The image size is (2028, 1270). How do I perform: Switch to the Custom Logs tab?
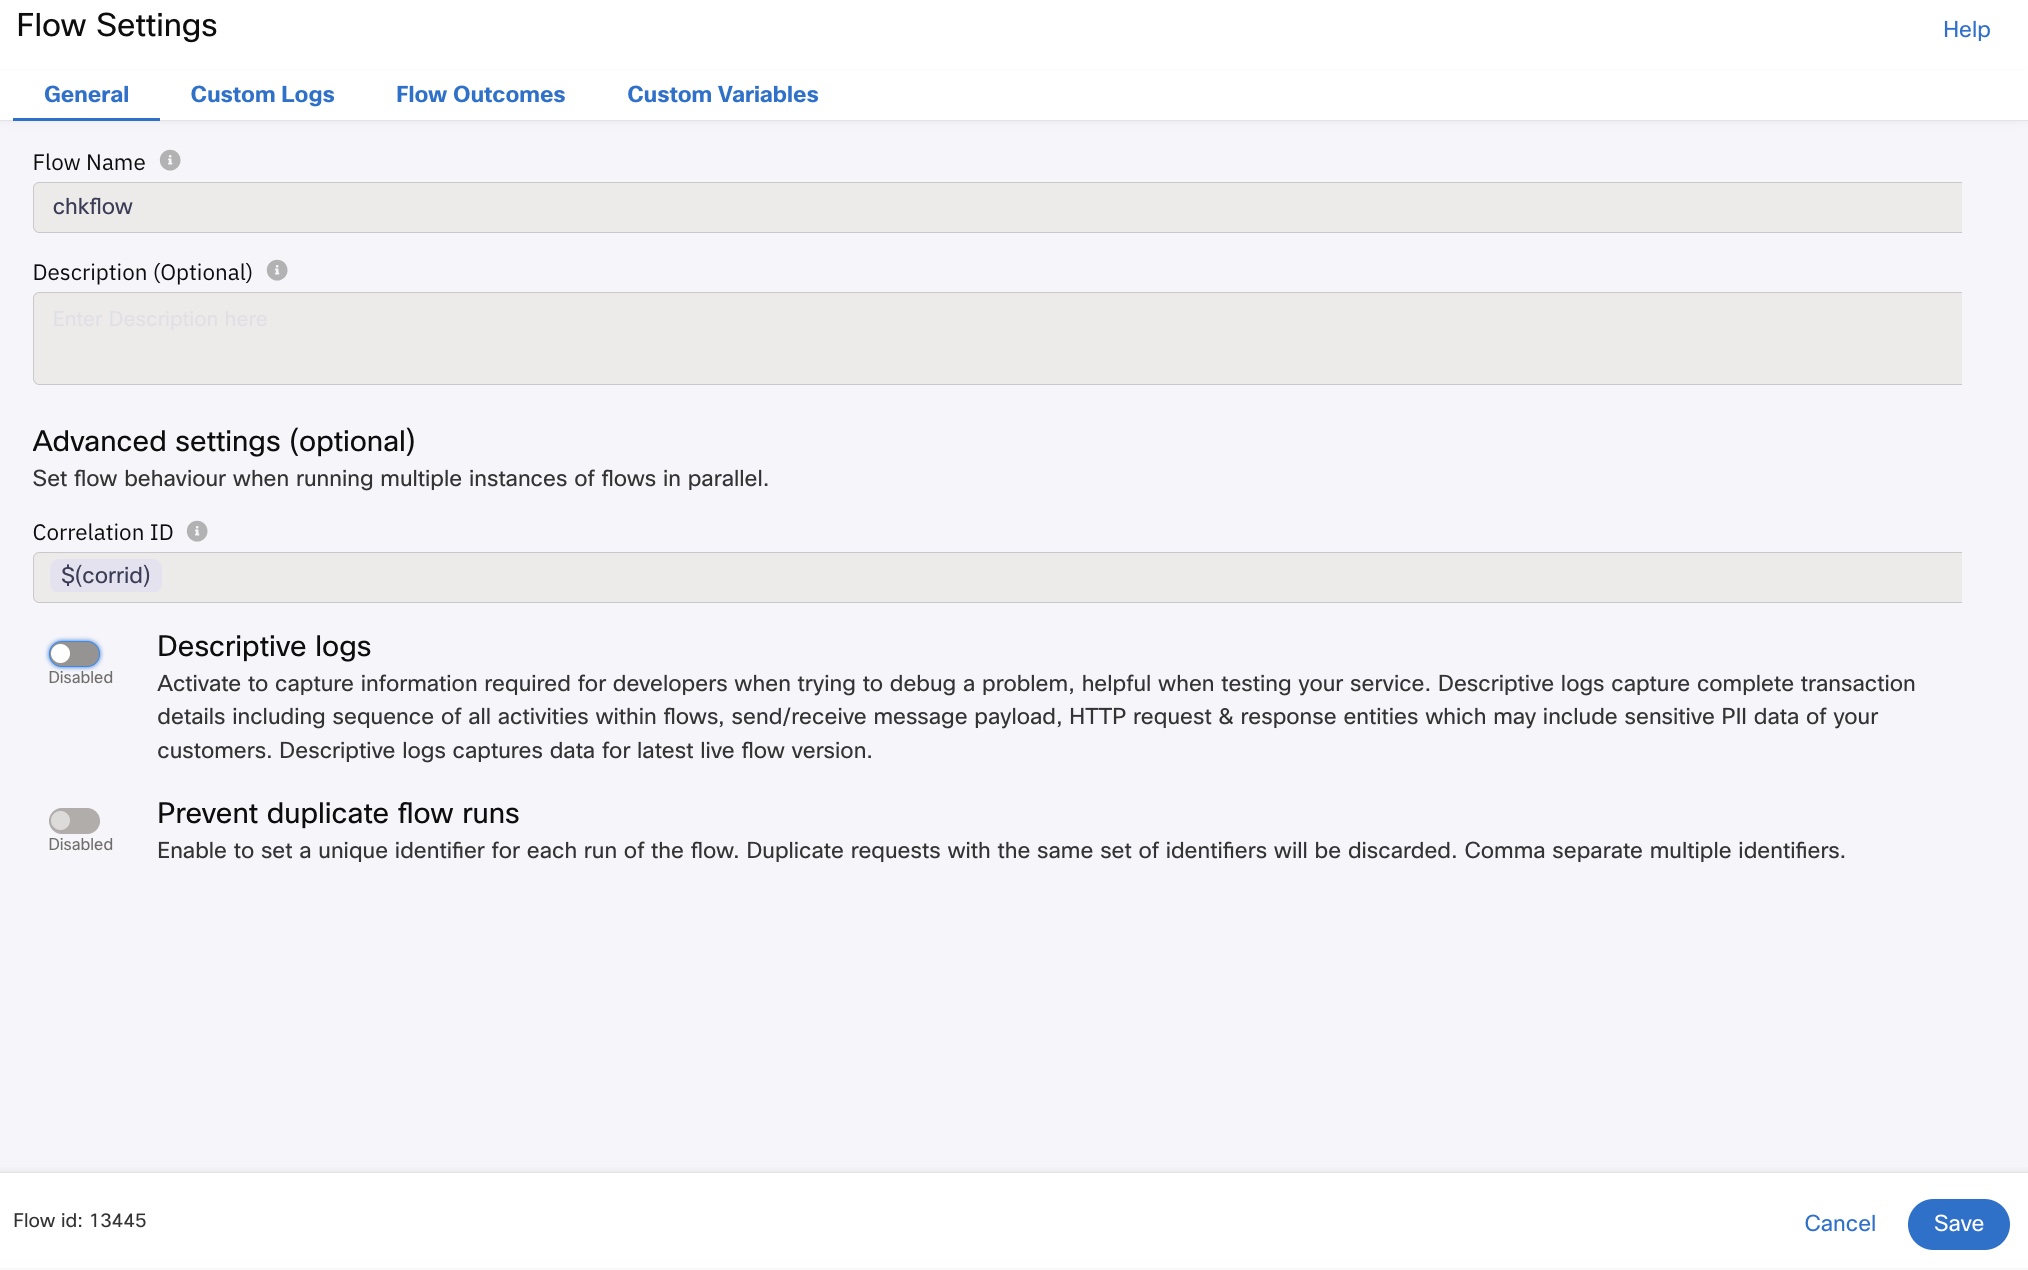click(262, 94)
